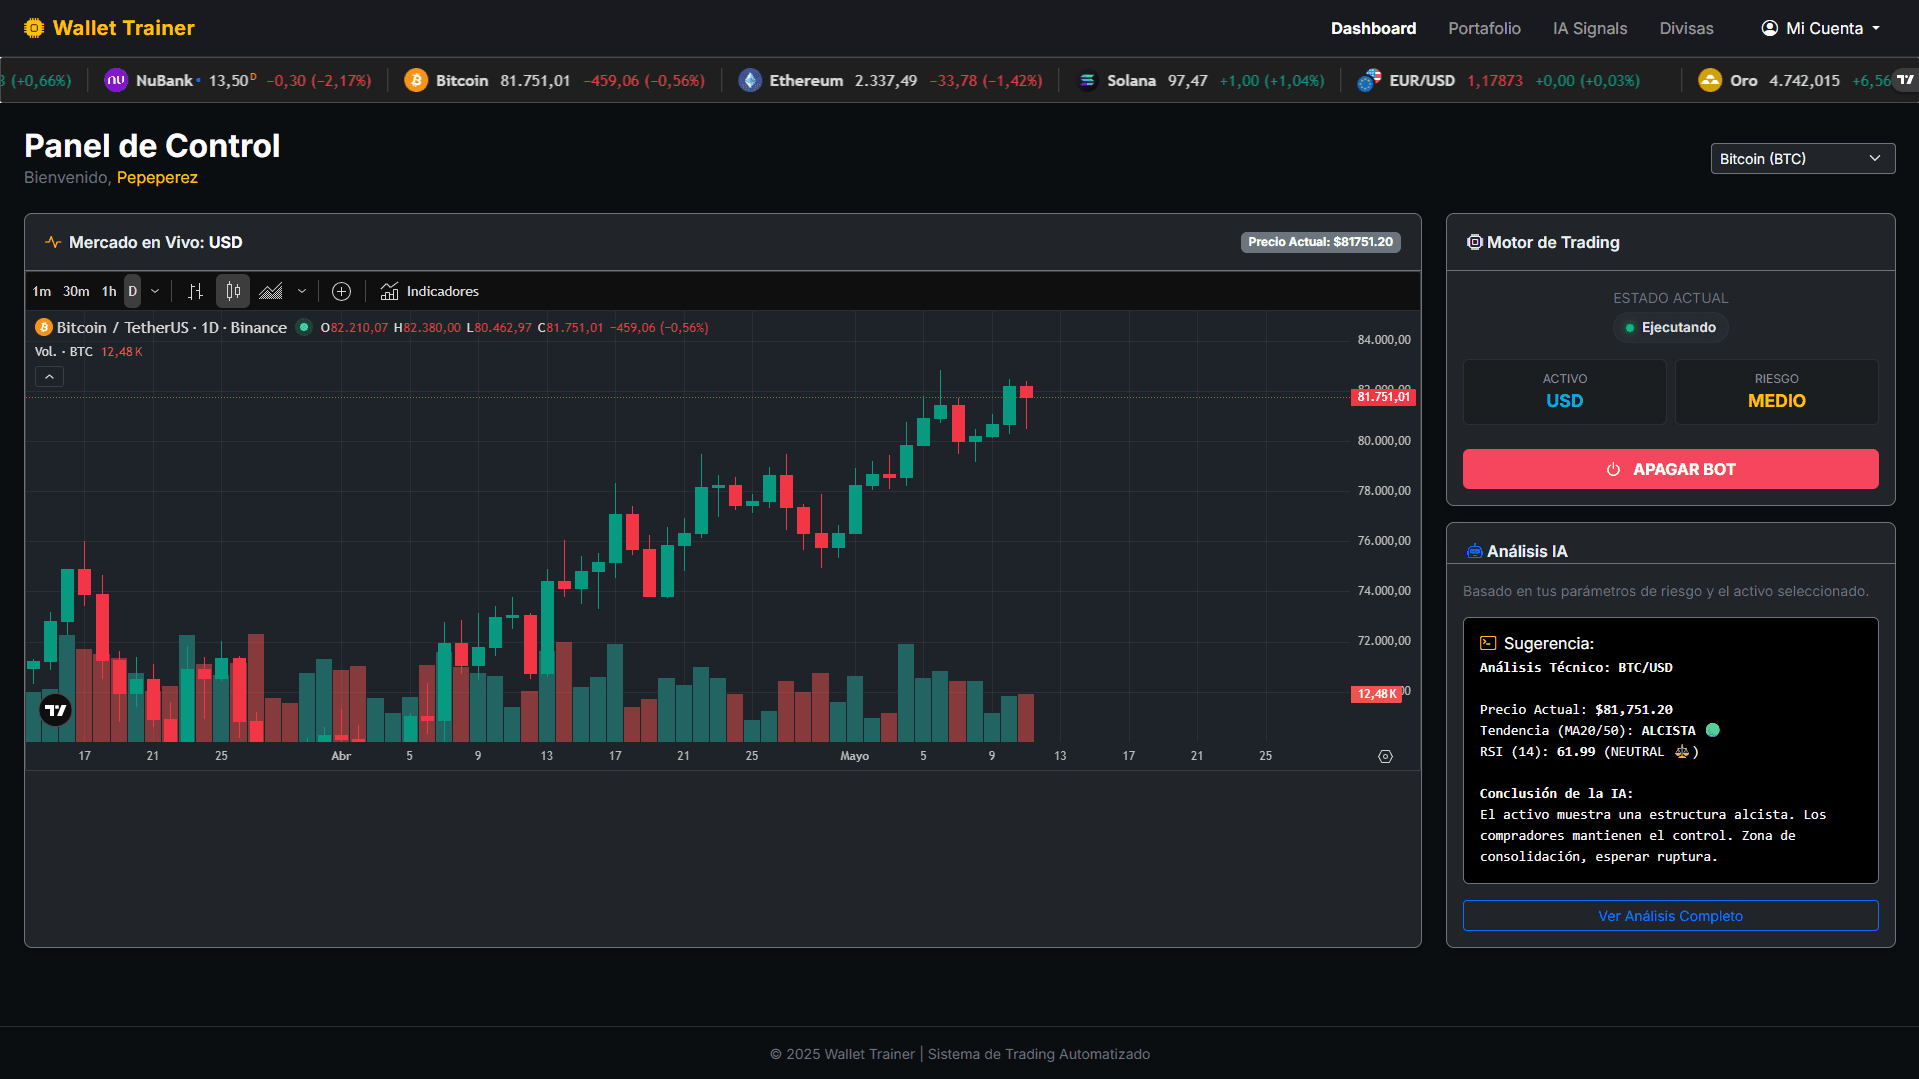The width and height of the screenshot is (1919, 1079).
Task: Click the TradingView logo on chart
Action: click(x=56, y=710)
